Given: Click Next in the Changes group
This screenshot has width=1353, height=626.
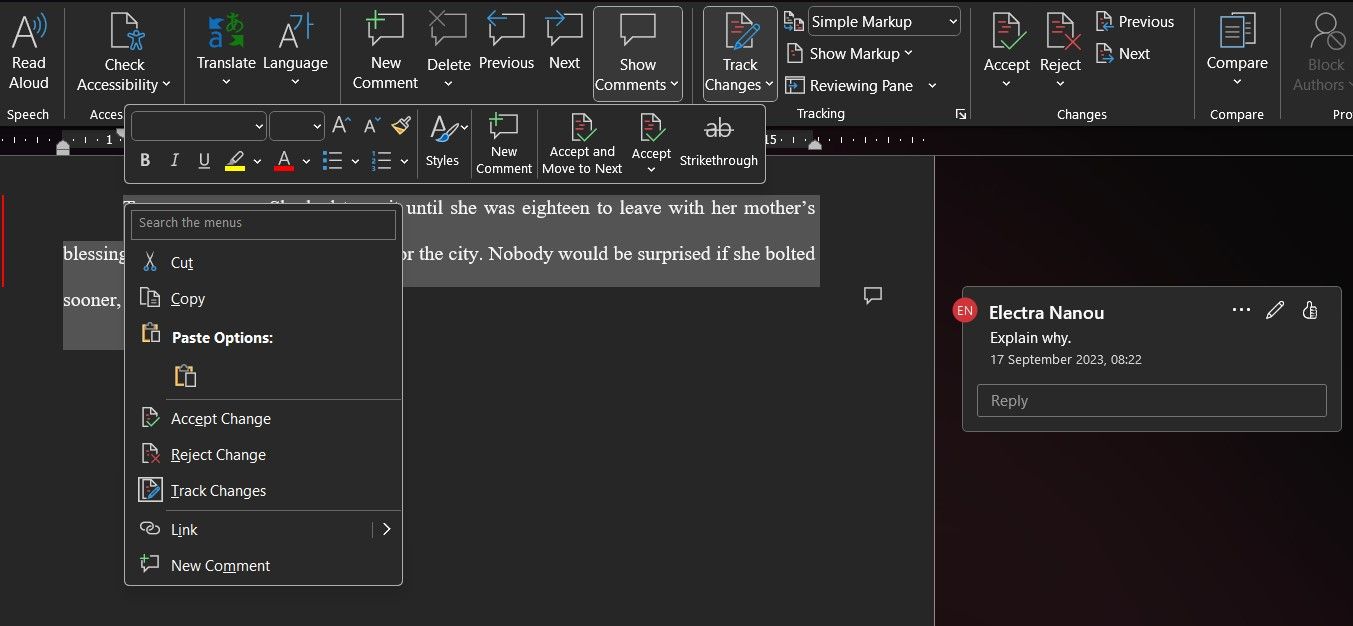Looking at the screenshot, I should tap(1122, 53).
